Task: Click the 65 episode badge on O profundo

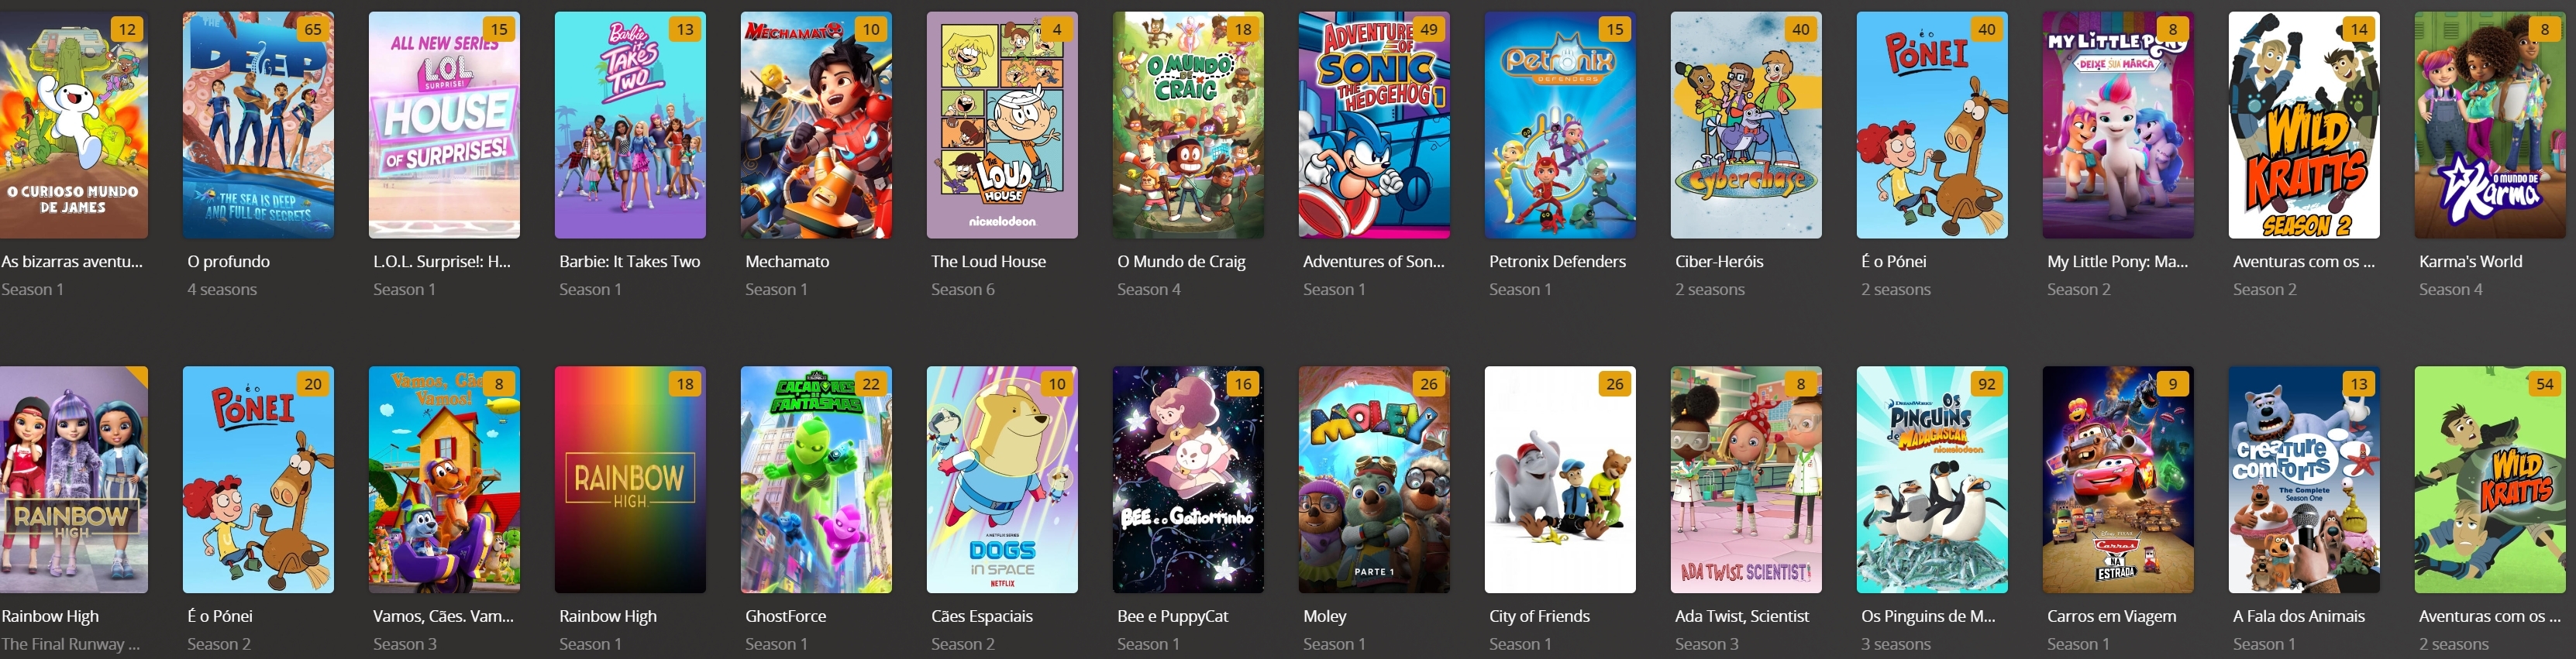Action: 313,29
